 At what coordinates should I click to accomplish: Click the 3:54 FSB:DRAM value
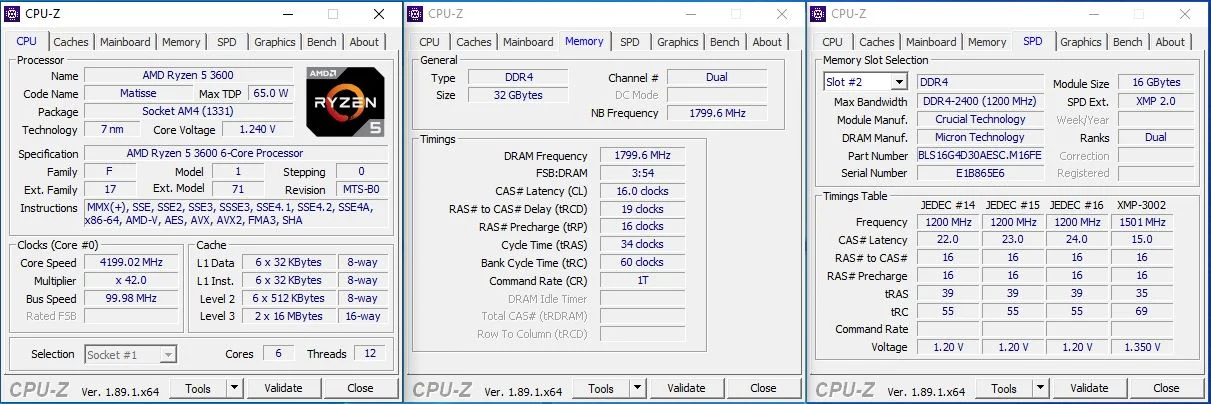pyautogui.click(x=641, y=174)
